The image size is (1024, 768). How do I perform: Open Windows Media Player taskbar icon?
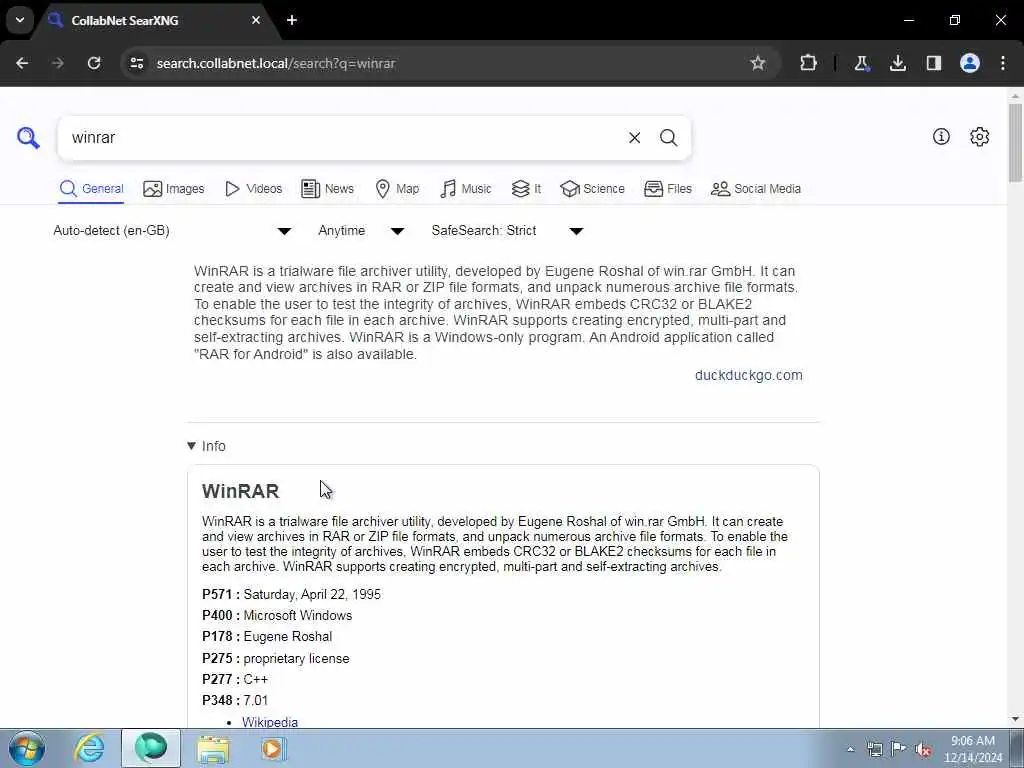tap(273, 749)
